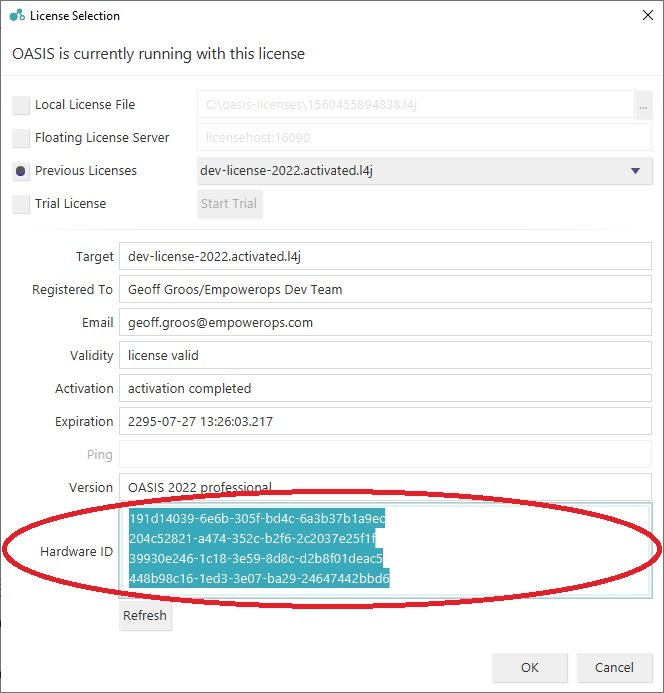Click the Start Trial button
Screen dimensions: 664x693
pyautogui.click(x=230, y=204)
